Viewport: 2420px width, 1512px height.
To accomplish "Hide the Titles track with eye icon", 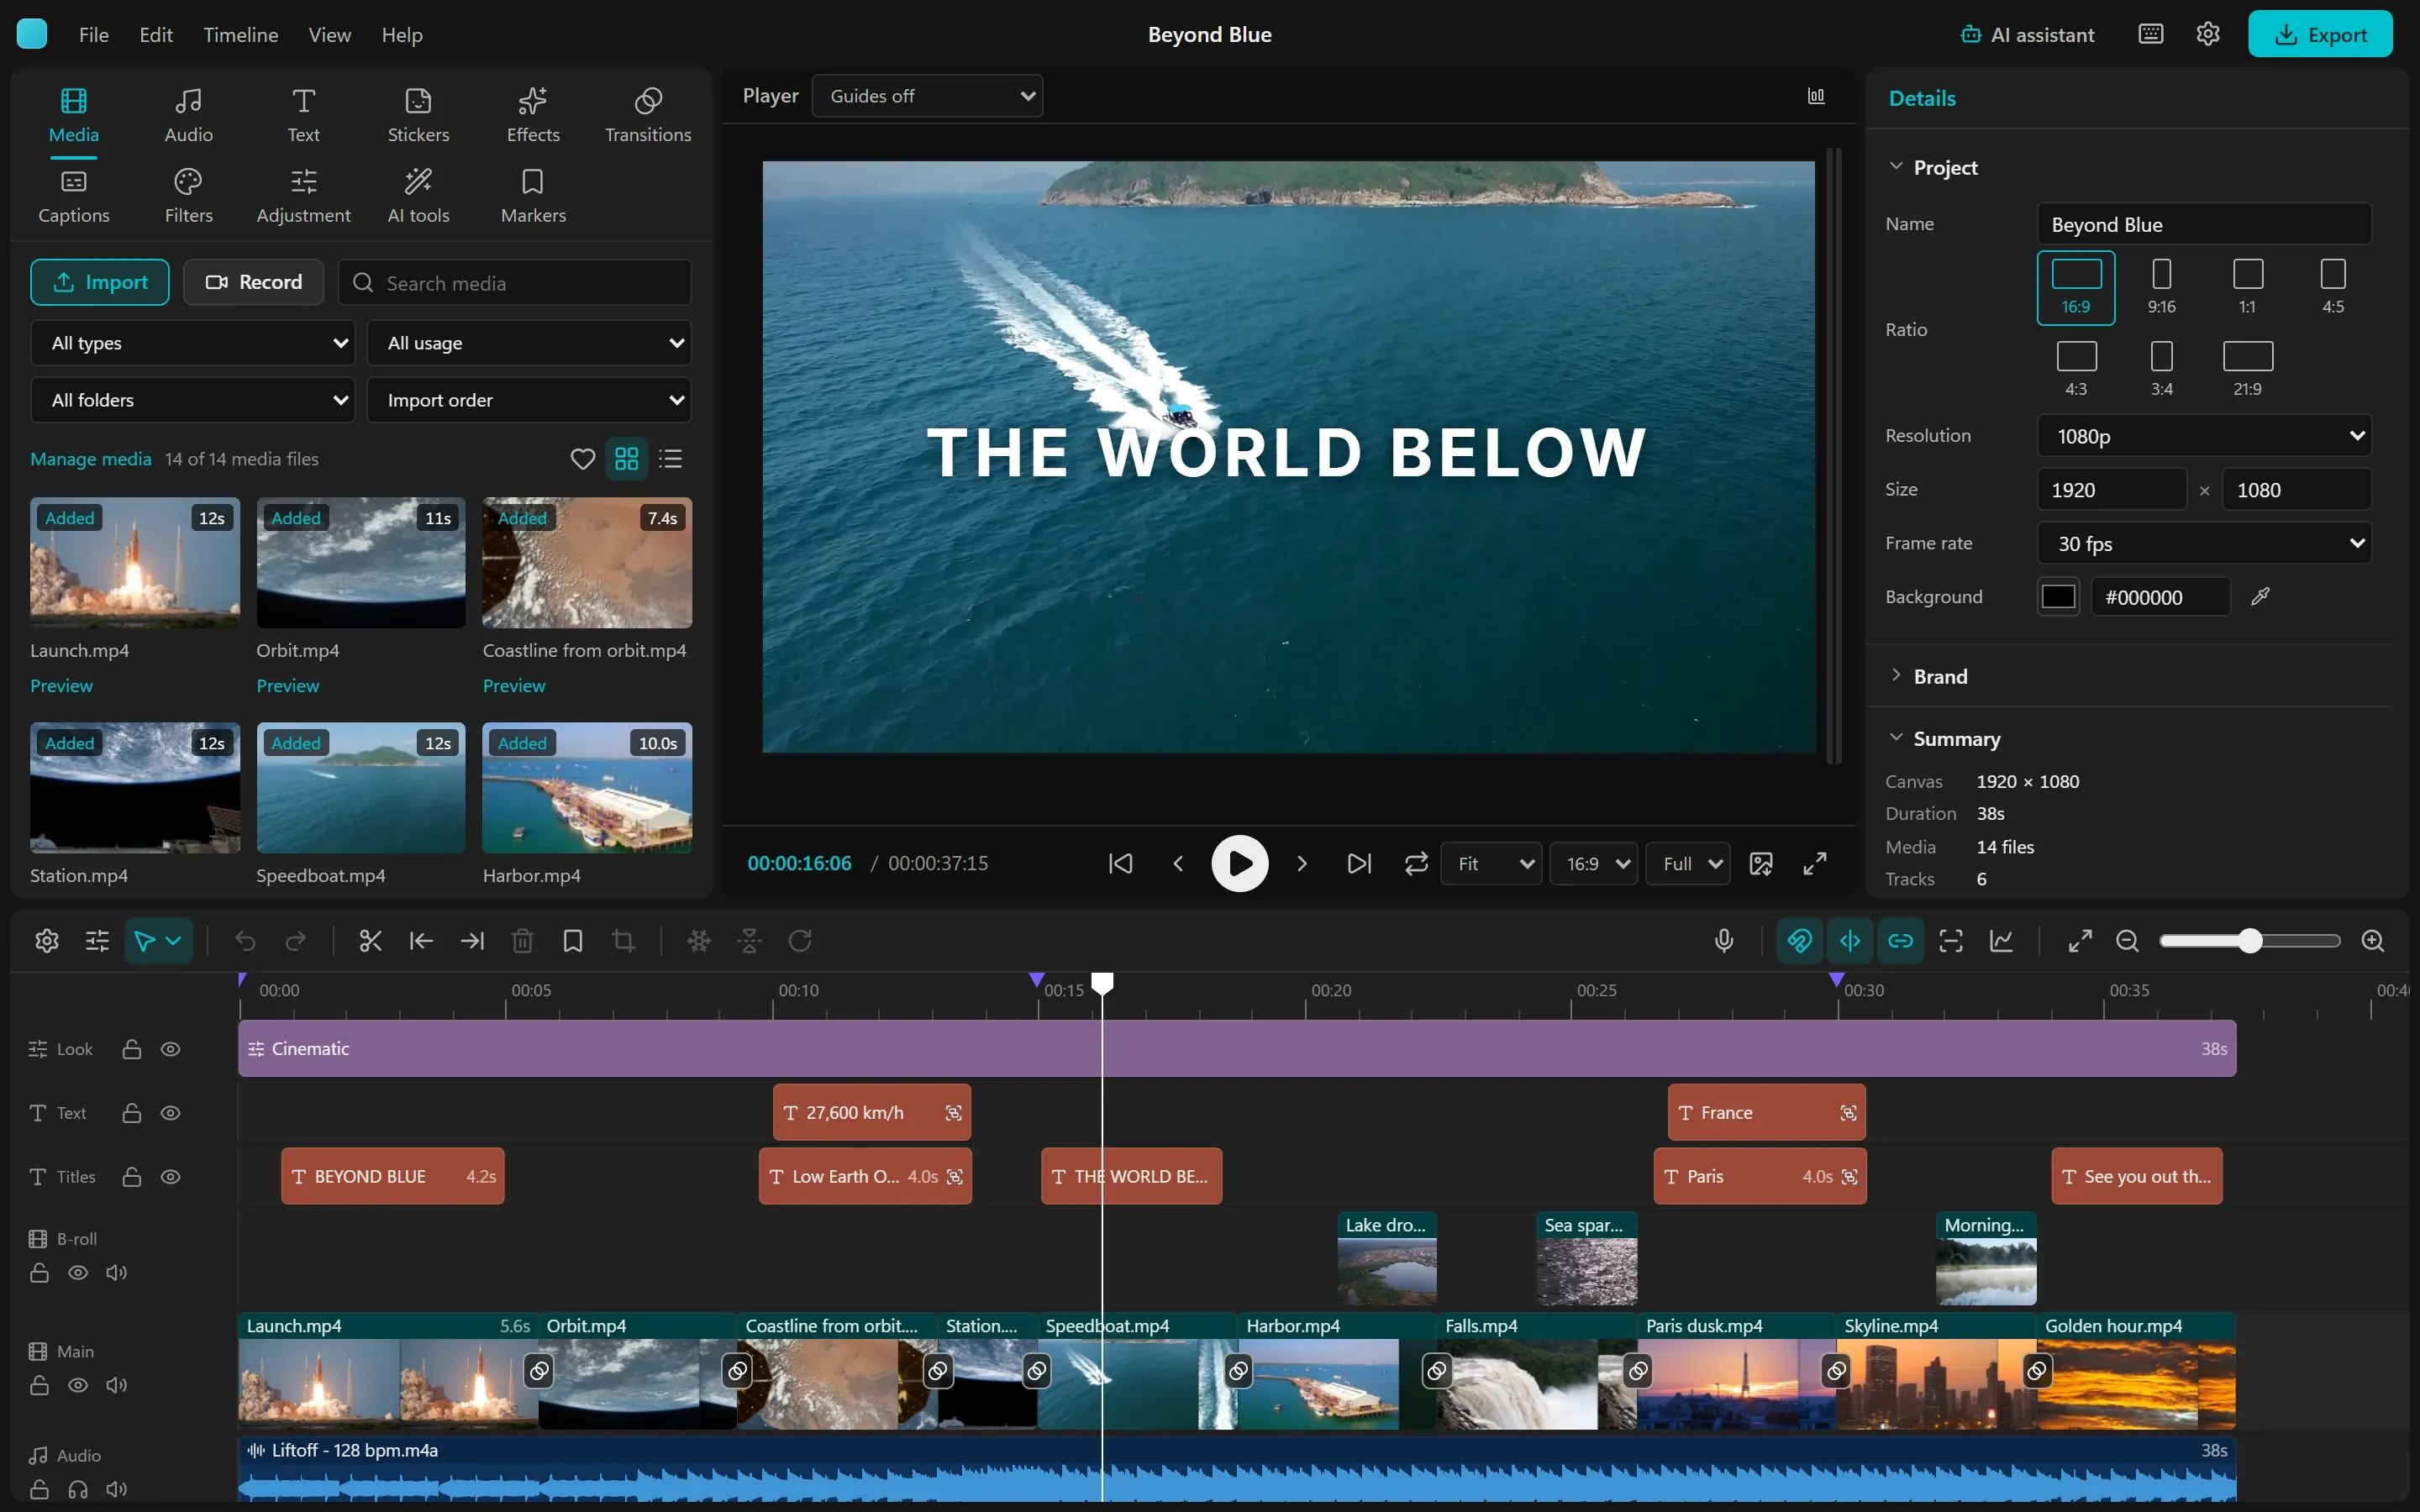I will coord(171,1177).
